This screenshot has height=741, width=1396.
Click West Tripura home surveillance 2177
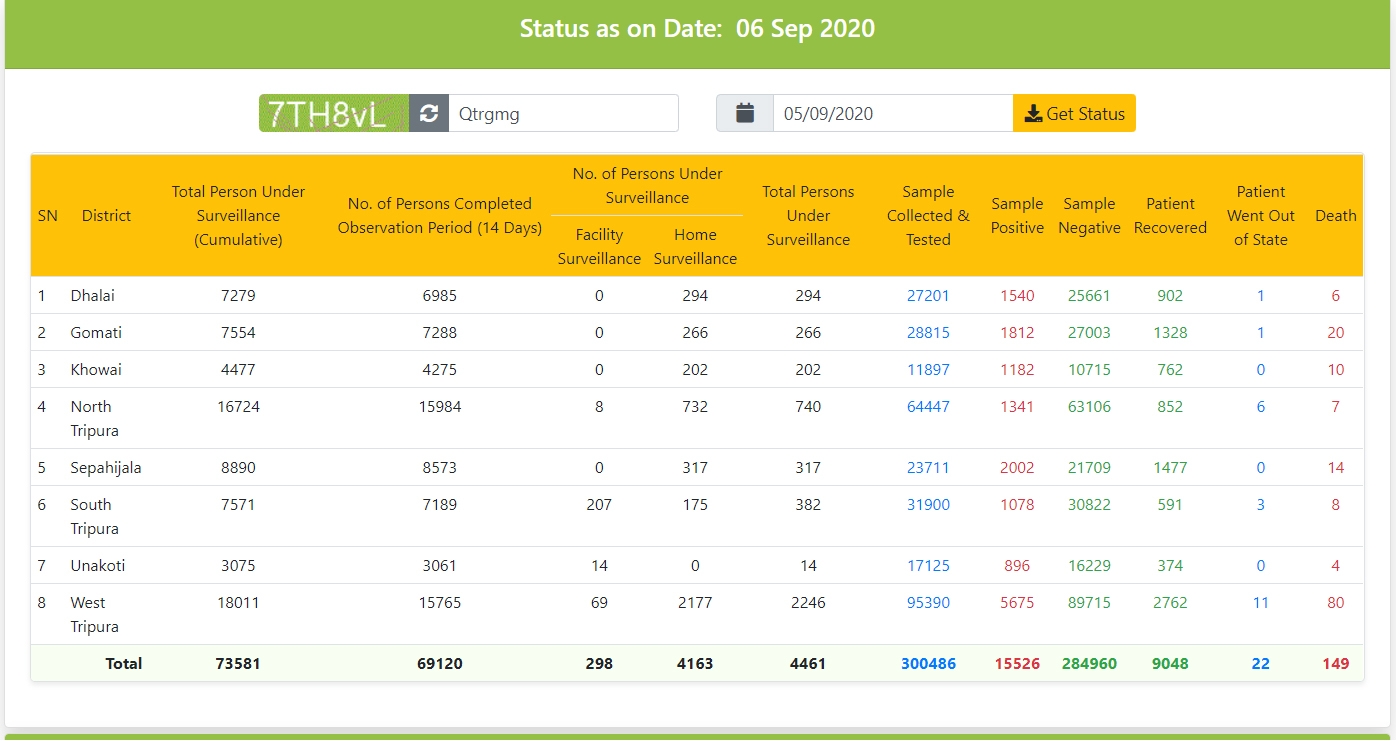[x=695, y=603]
